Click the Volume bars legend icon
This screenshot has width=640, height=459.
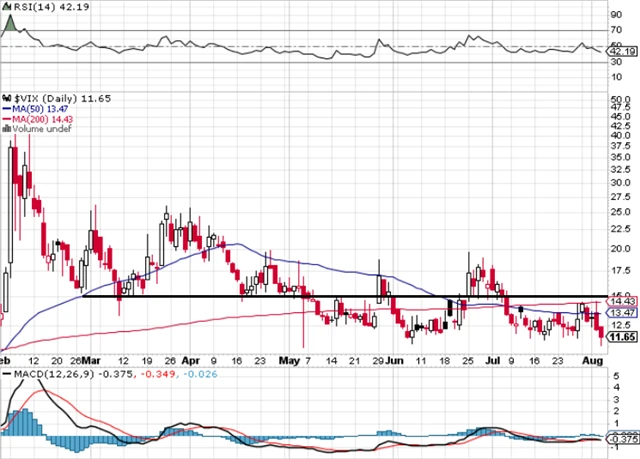tap(6, 129)
